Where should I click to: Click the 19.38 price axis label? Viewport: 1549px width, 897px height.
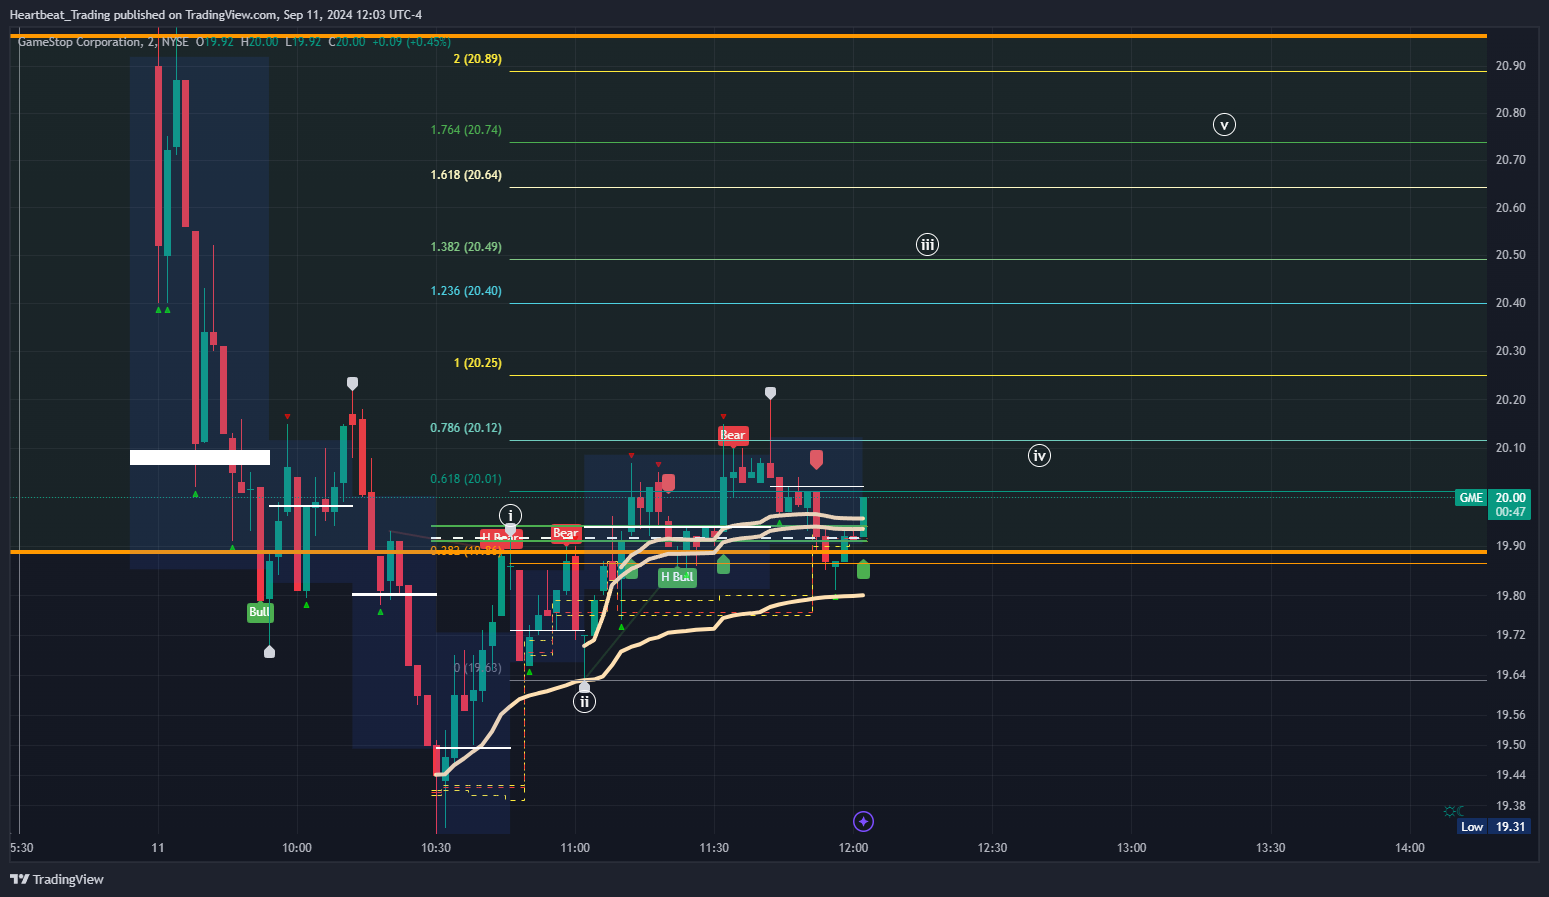(1510, 806)
